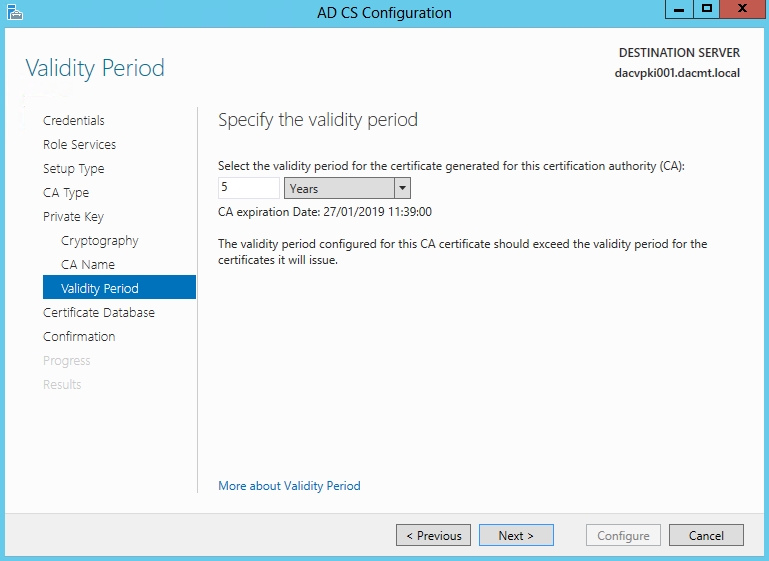The height and width of the screenshot is (561, 769).
Task: Go back with the Previous button
Action: point(434,535)
